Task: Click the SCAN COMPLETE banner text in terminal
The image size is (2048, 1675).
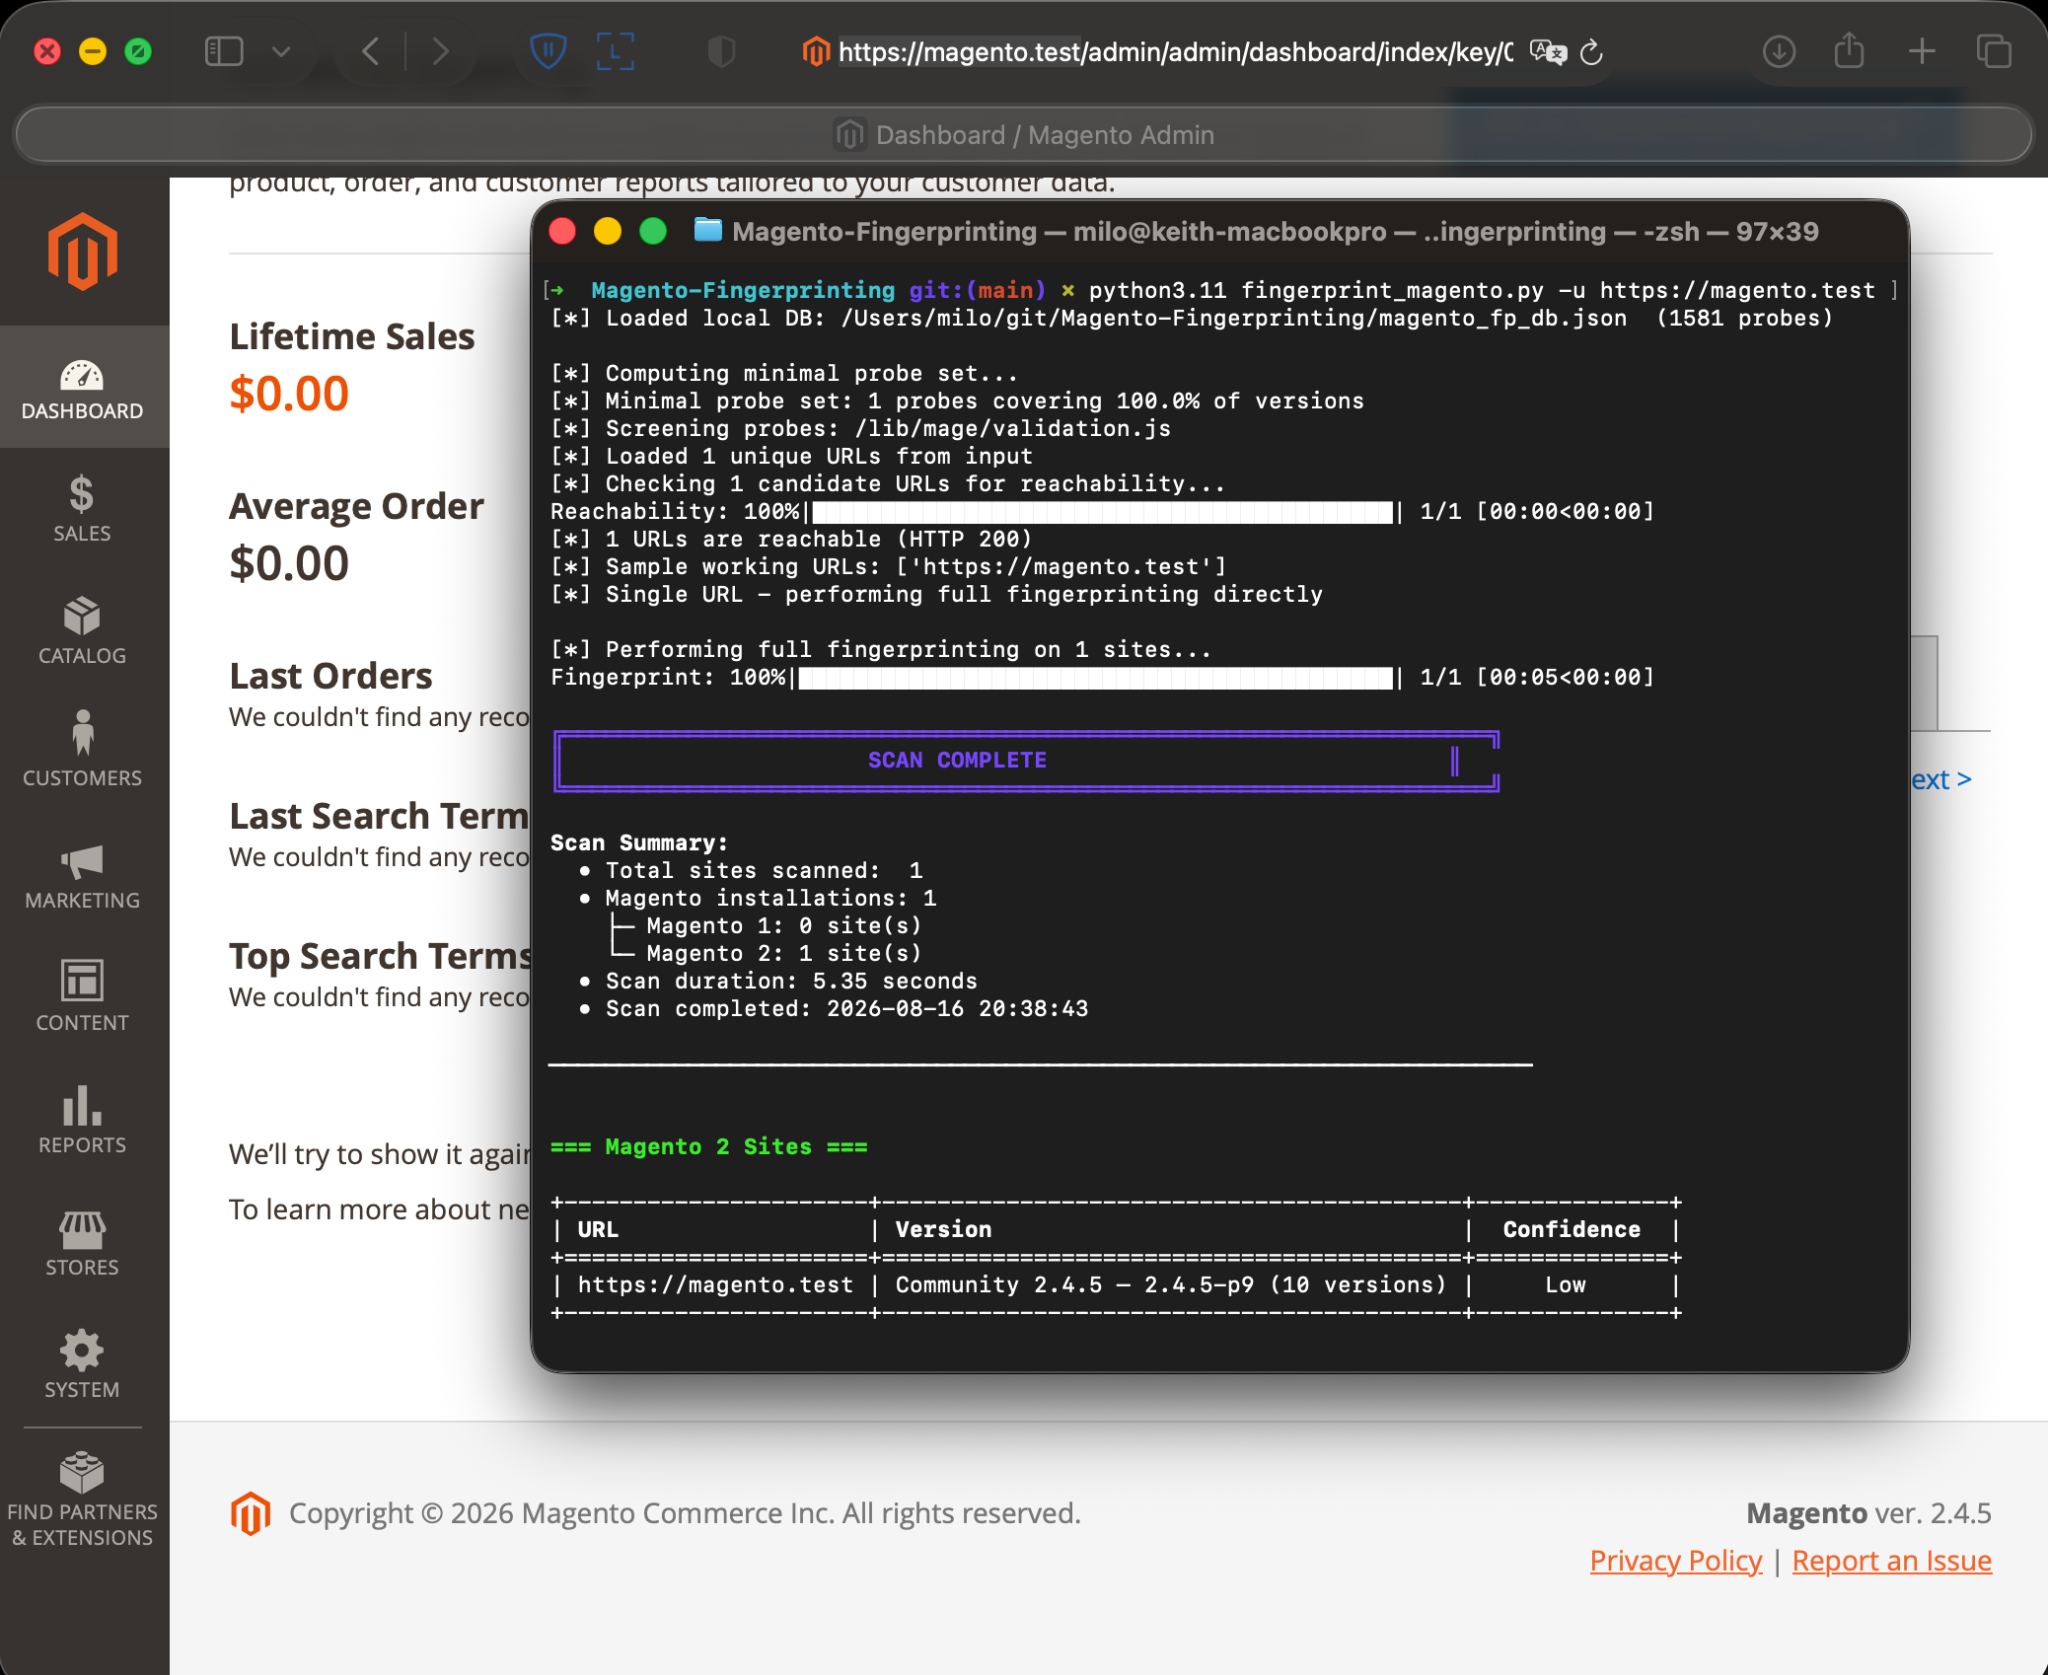Action: tap(957, 760)
